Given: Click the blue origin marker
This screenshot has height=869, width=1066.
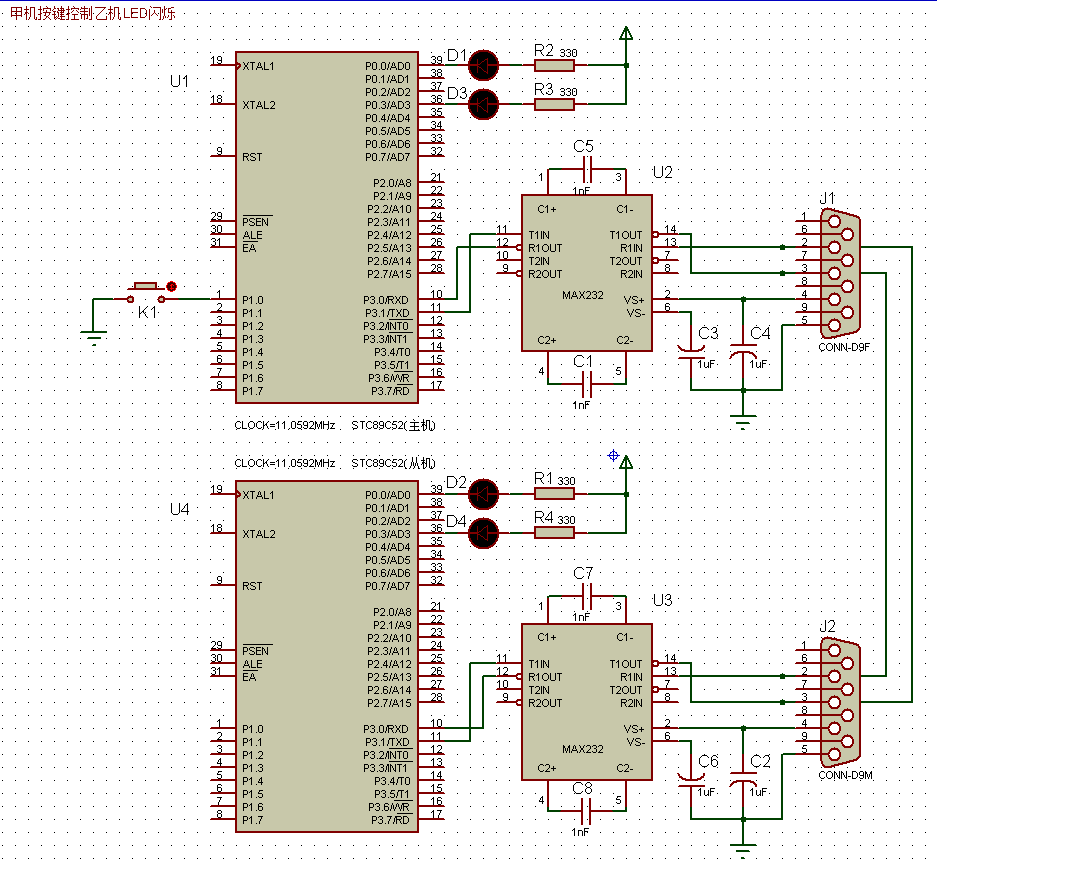Looking at the screenshot, I should (x=613, y=455).
